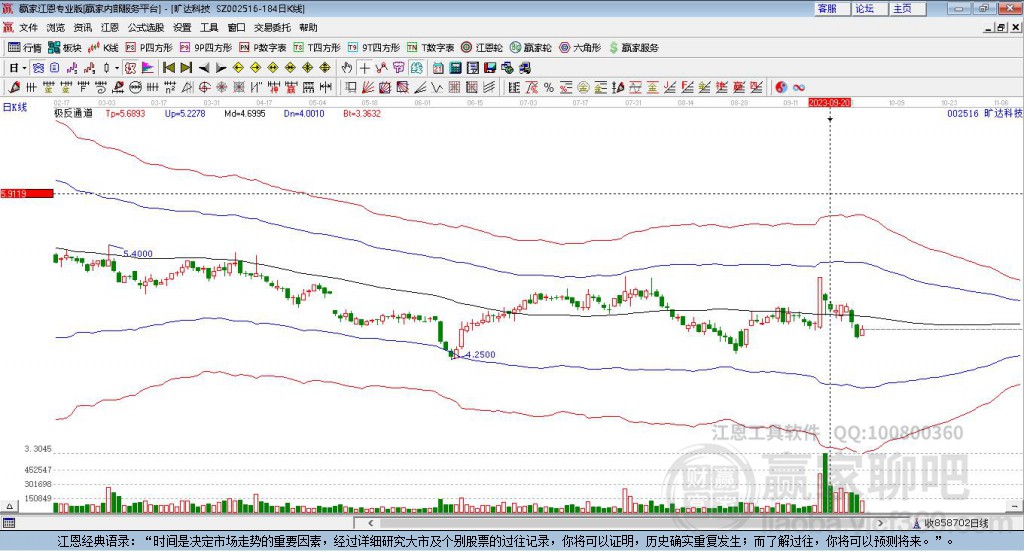Click the 日K线 chart label
This screenshot has width=1024, height=551.
15,107
